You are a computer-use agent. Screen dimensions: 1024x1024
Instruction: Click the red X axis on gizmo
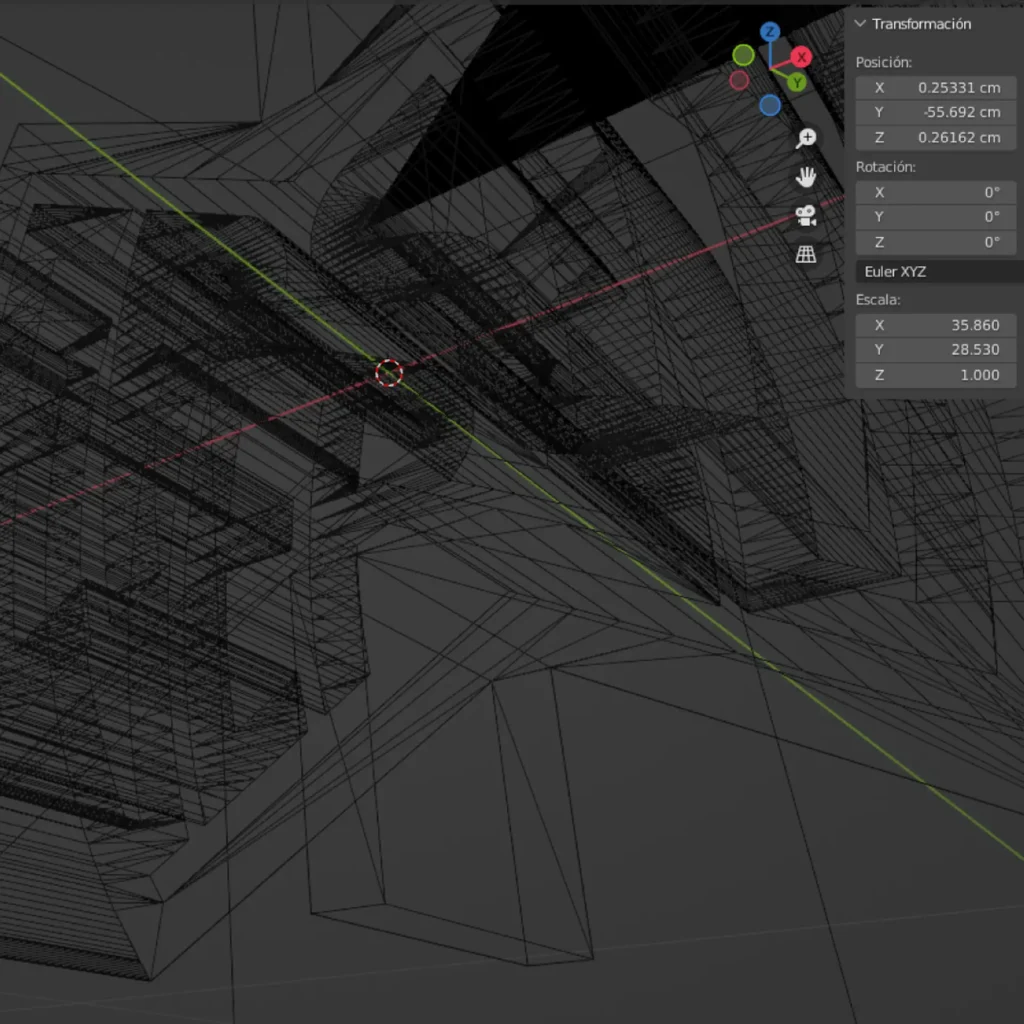click(x=801, y=57)
